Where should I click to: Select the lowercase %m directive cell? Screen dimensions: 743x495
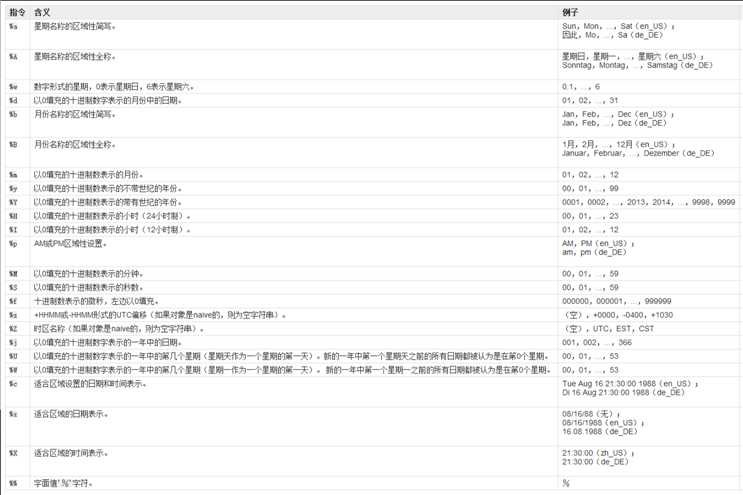coord(13,175)
